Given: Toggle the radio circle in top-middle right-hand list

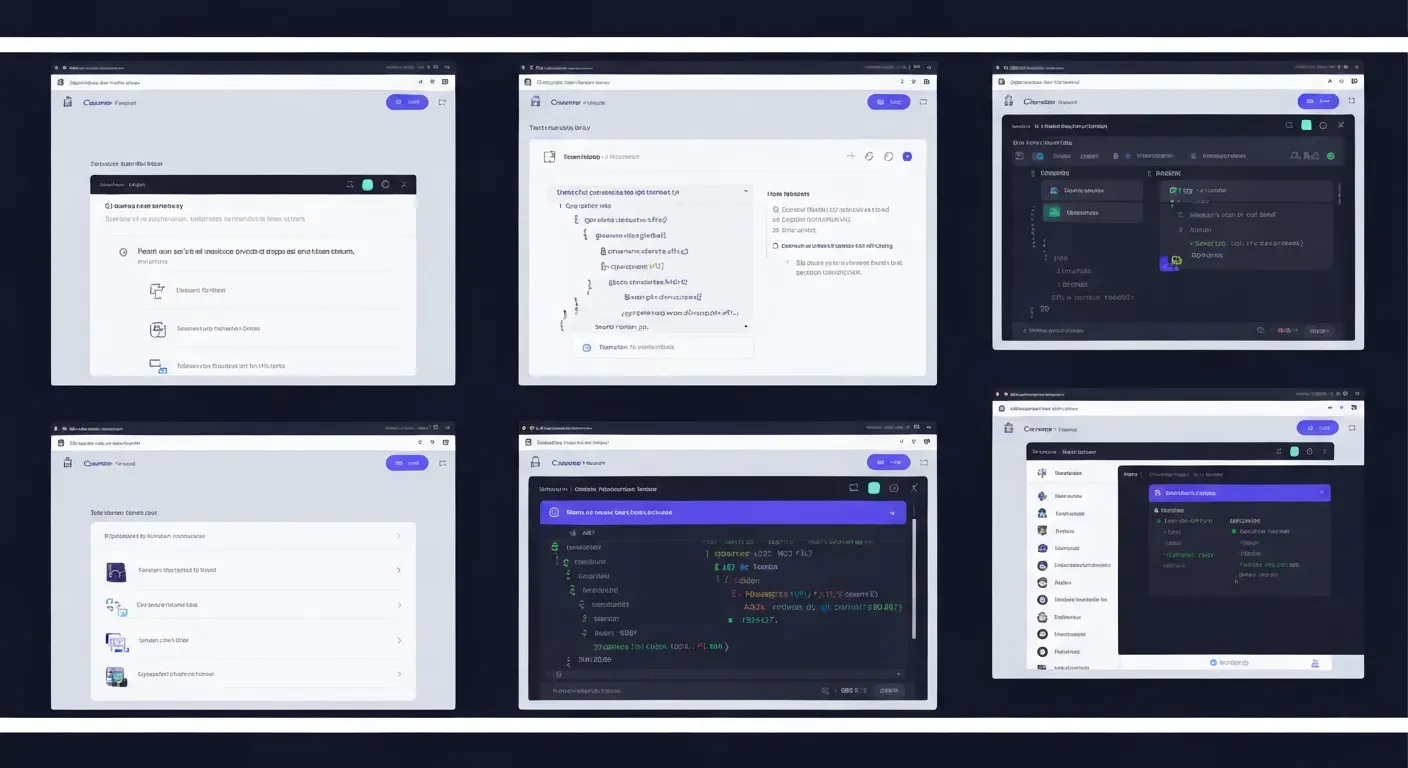Looking at the screenshot, I should [x=775, y=246].
